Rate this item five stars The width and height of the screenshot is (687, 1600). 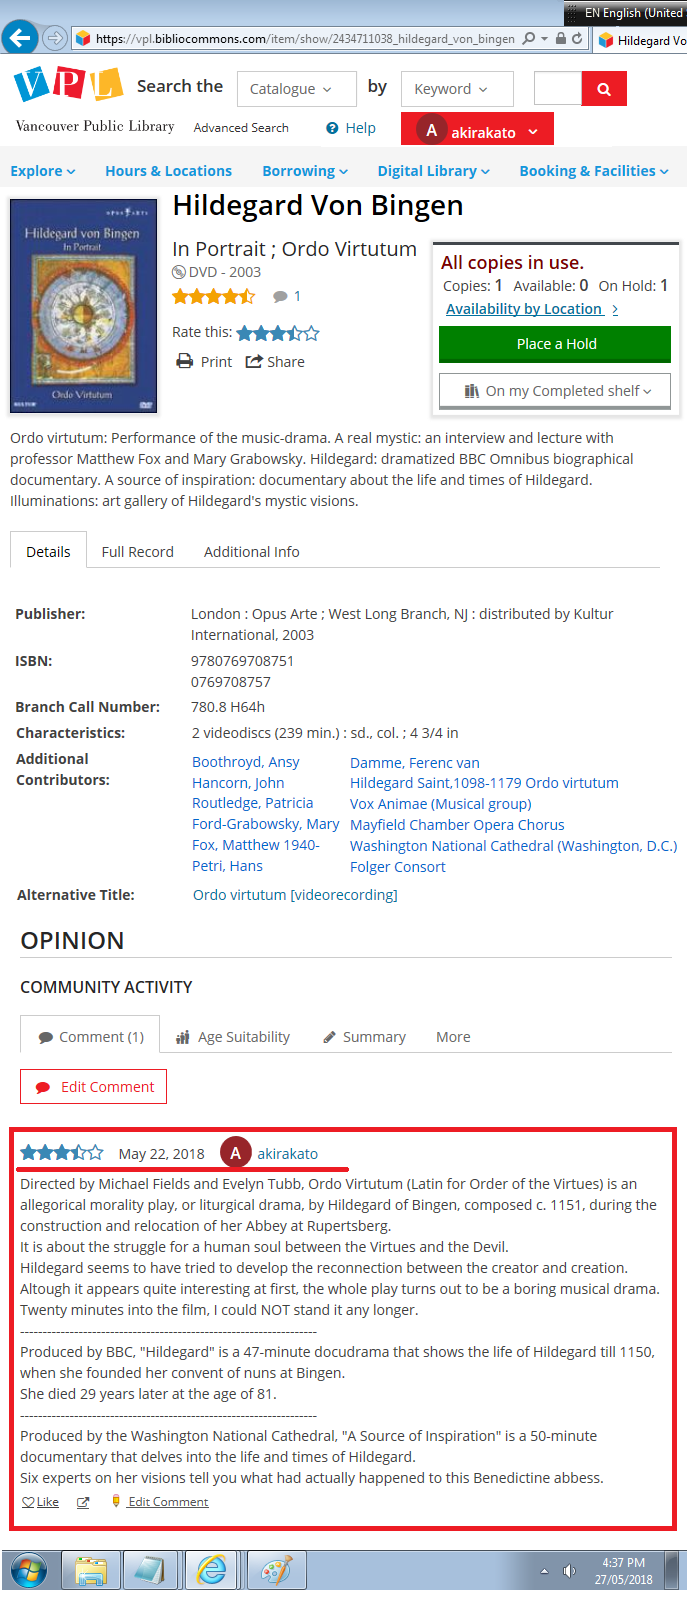(x=312, y=333)
